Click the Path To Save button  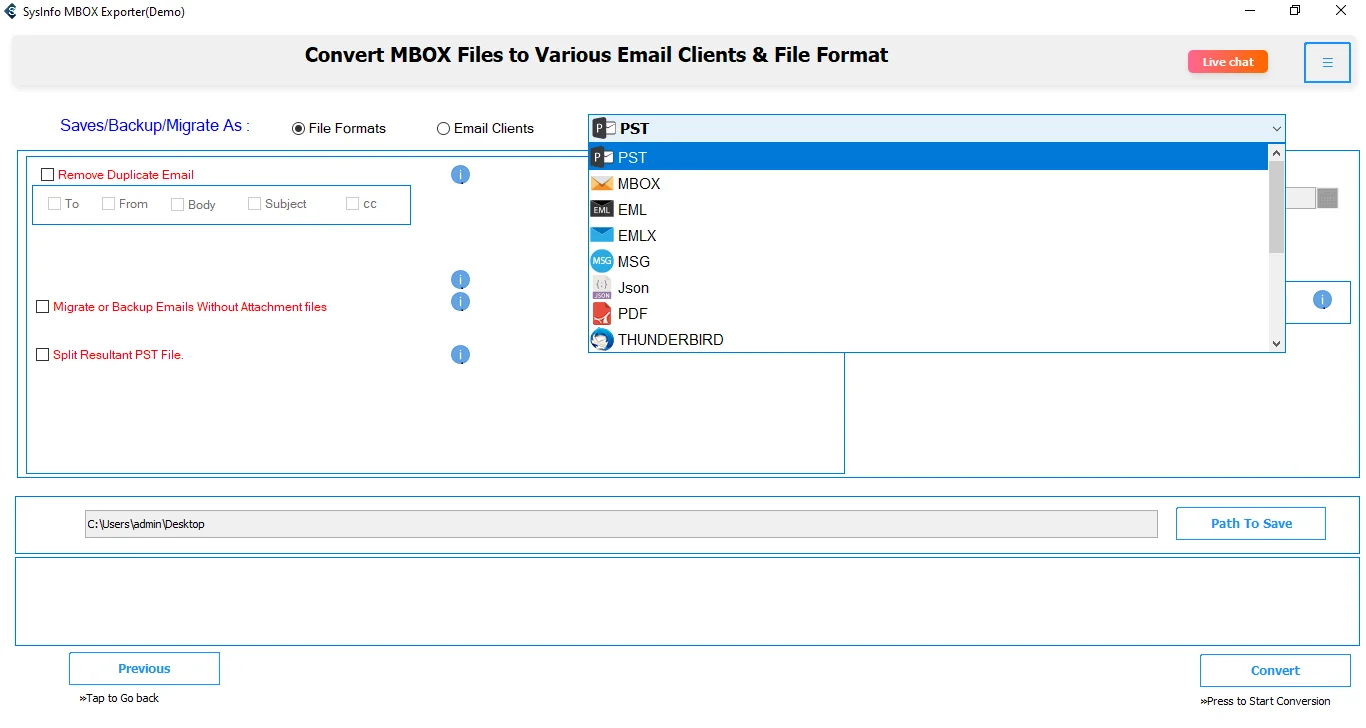1250,523
